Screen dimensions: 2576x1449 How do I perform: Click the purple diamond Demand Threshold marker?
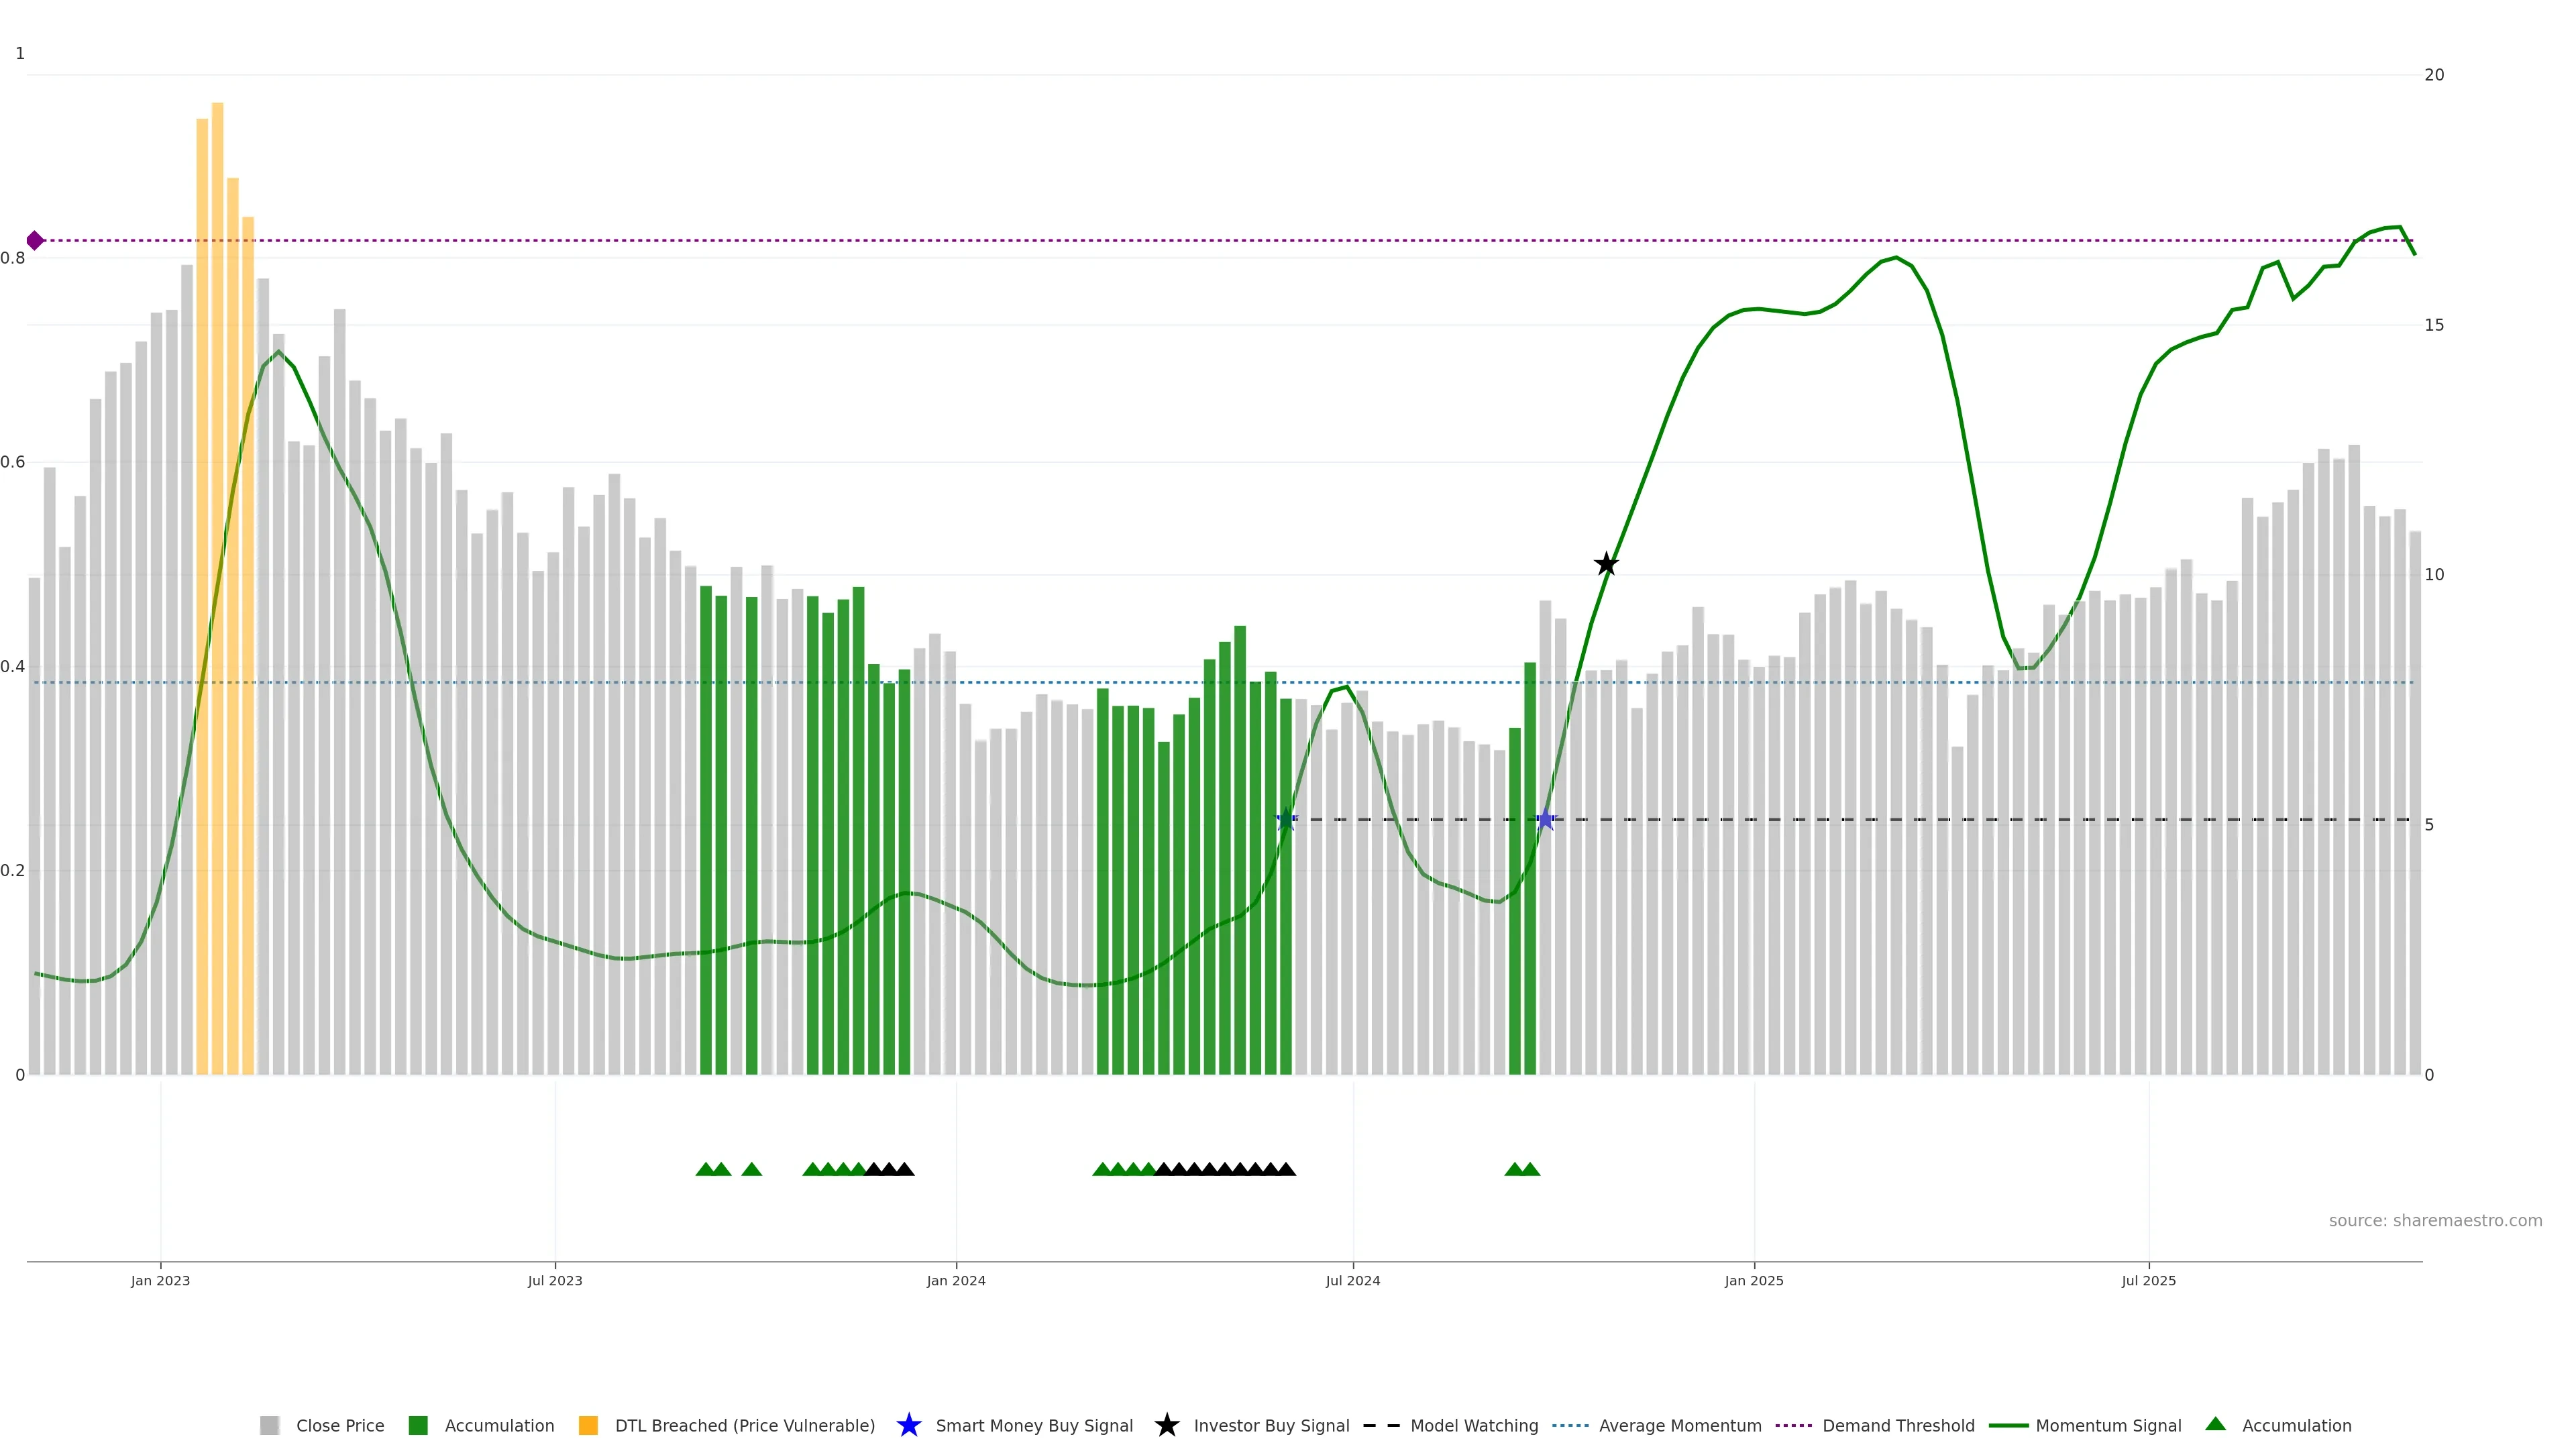[x=35, y=240]
